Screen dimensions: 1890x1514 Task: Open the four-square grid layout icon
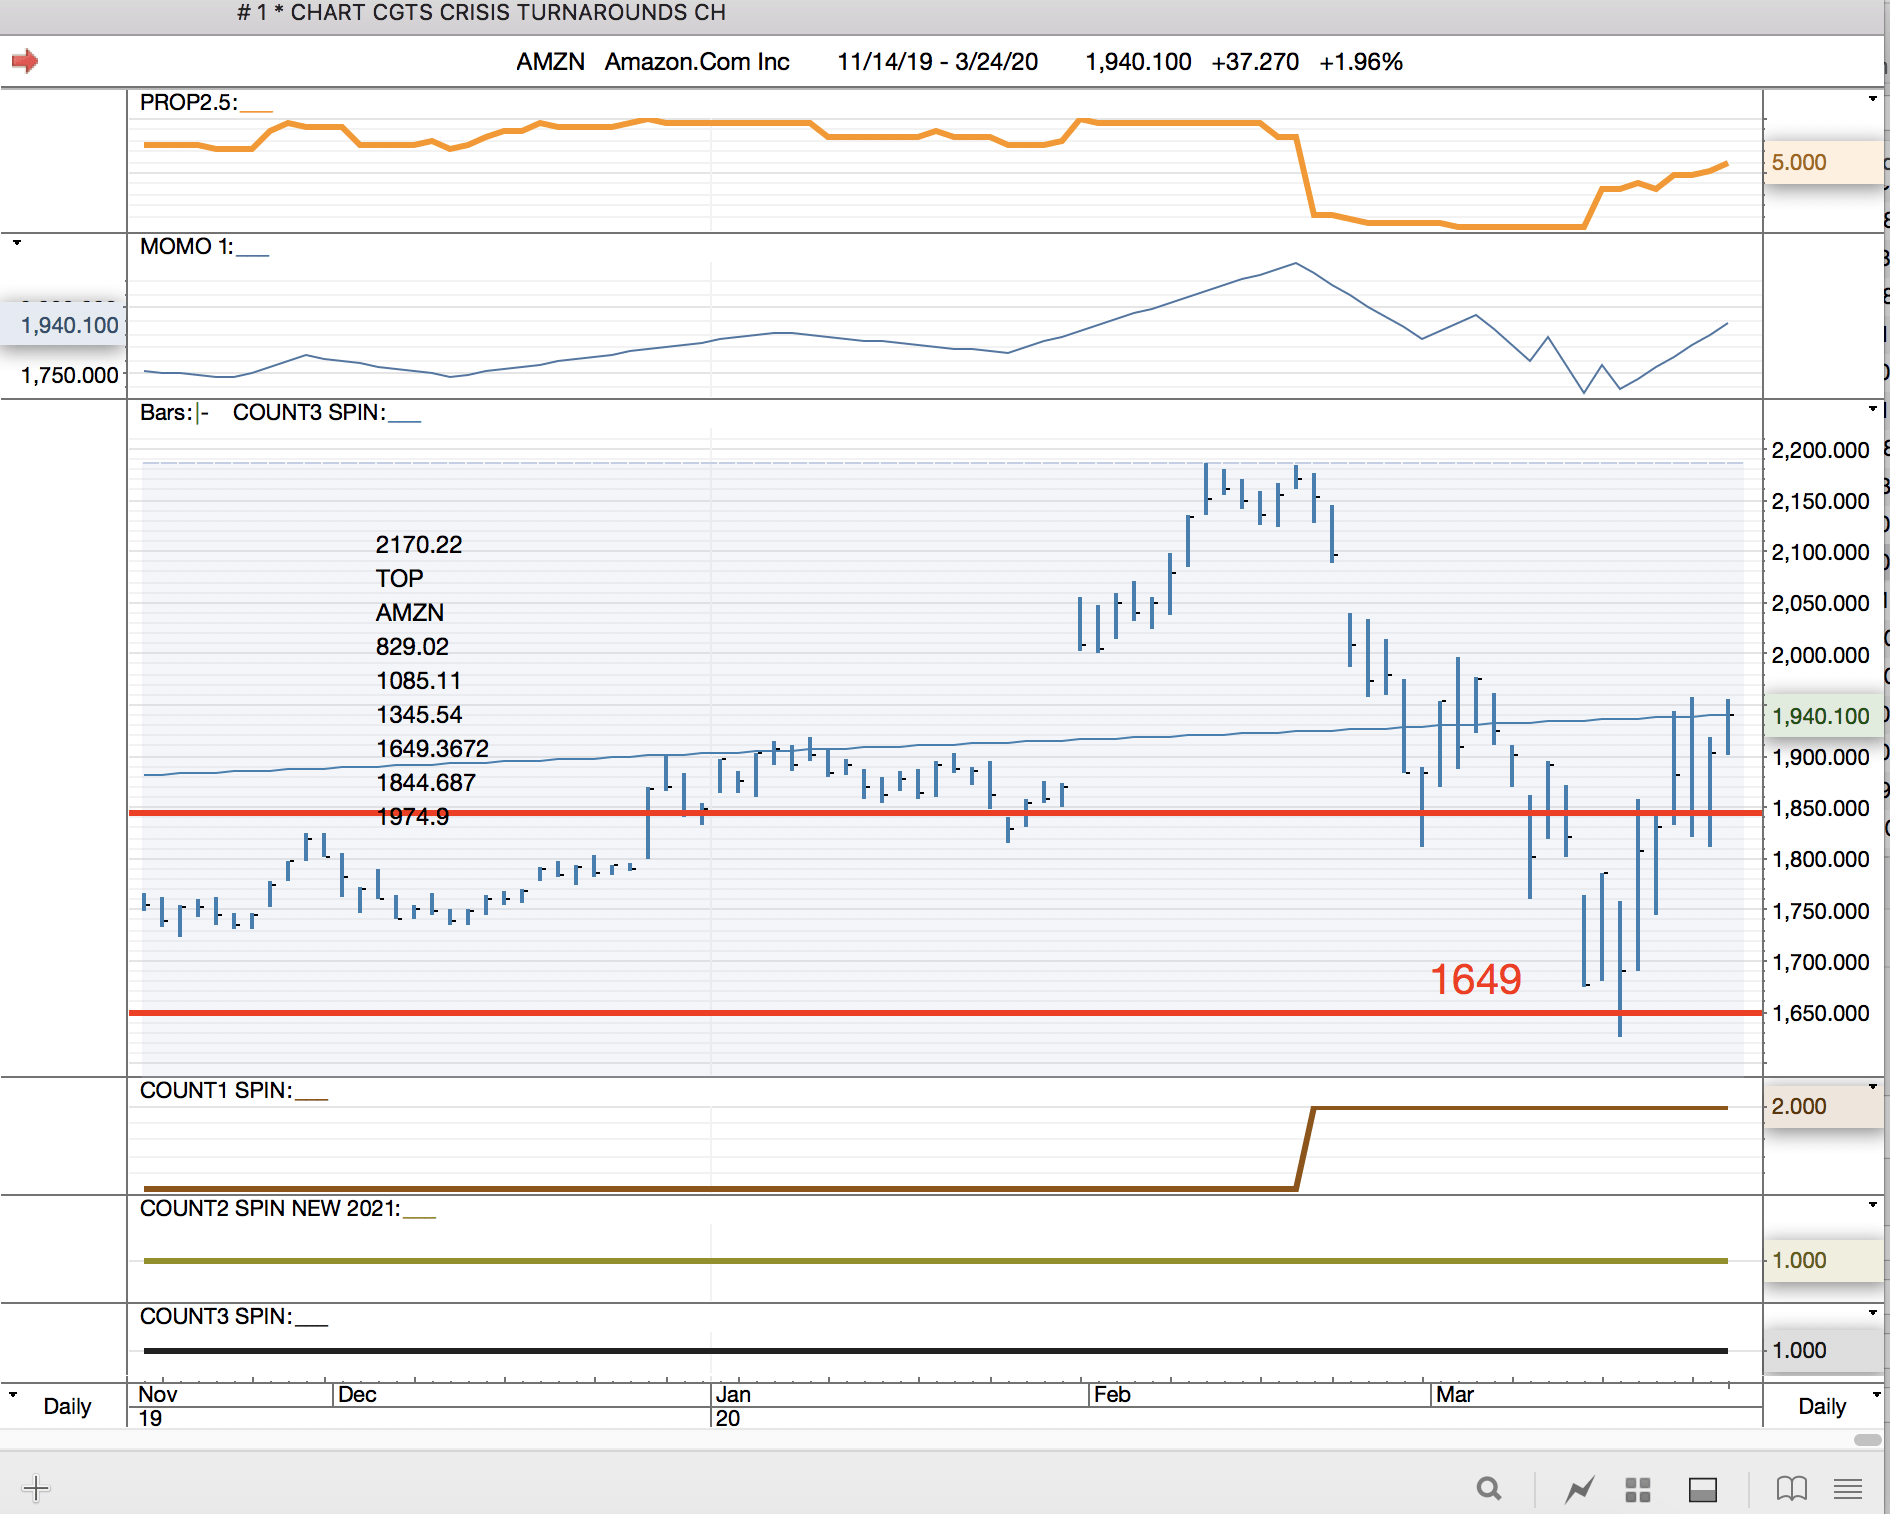coord(1638,1490)
